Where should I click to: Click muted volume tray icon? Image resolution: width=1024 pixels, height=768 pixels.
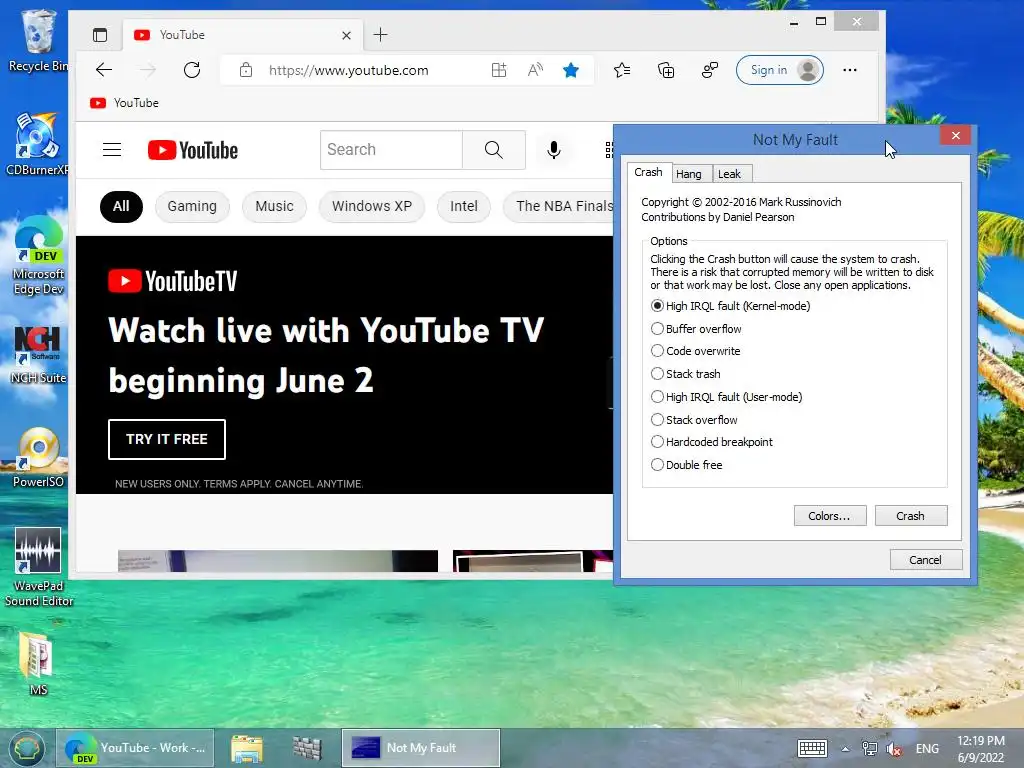(893, 749)
